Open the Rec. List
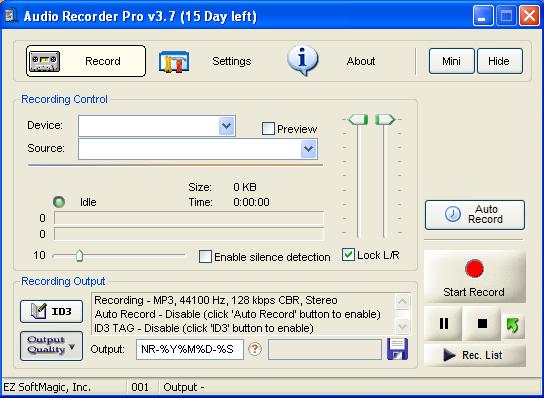The image size is (544, 398). [x=475, y=355]
